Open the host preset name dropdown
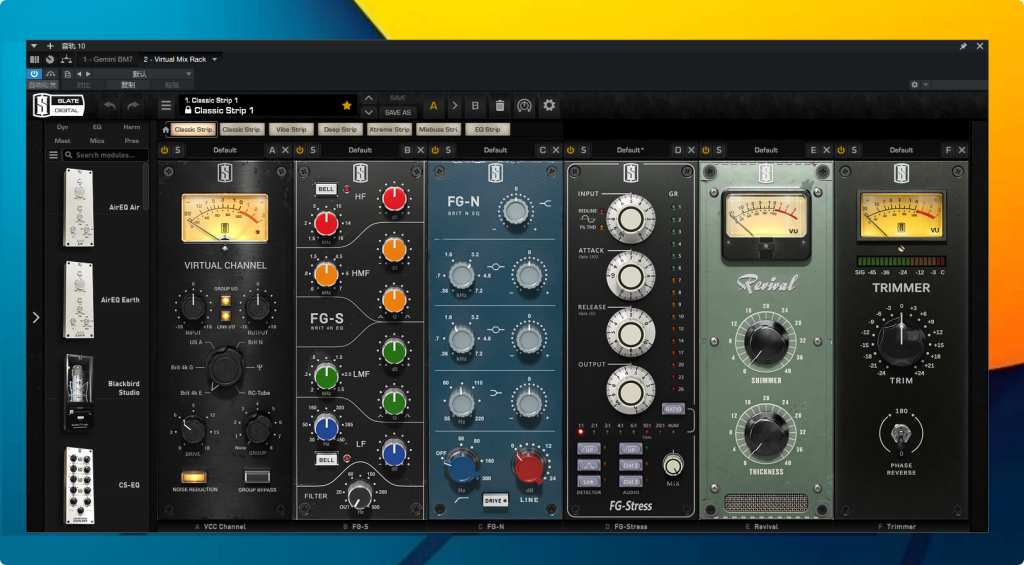1024x565 pixels. tap(144, 74)
